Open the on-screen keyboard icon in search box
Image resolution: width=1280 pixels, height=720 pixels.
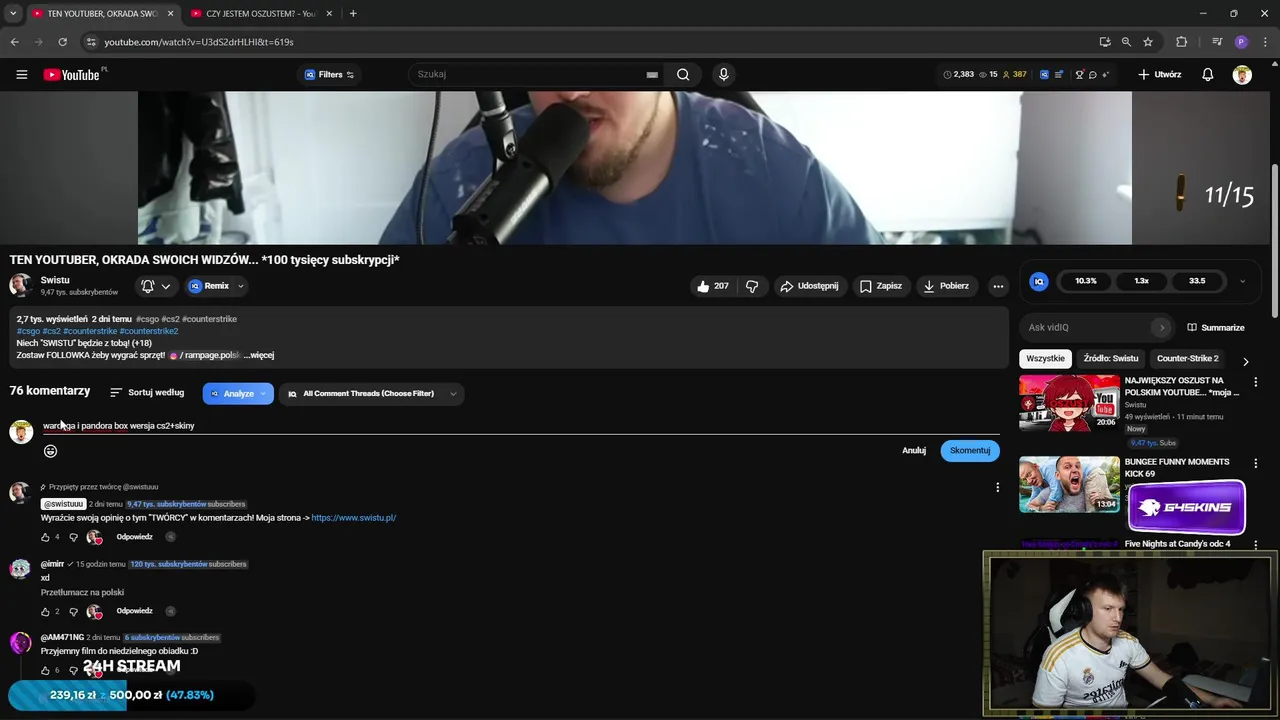[x=652, y=74]
